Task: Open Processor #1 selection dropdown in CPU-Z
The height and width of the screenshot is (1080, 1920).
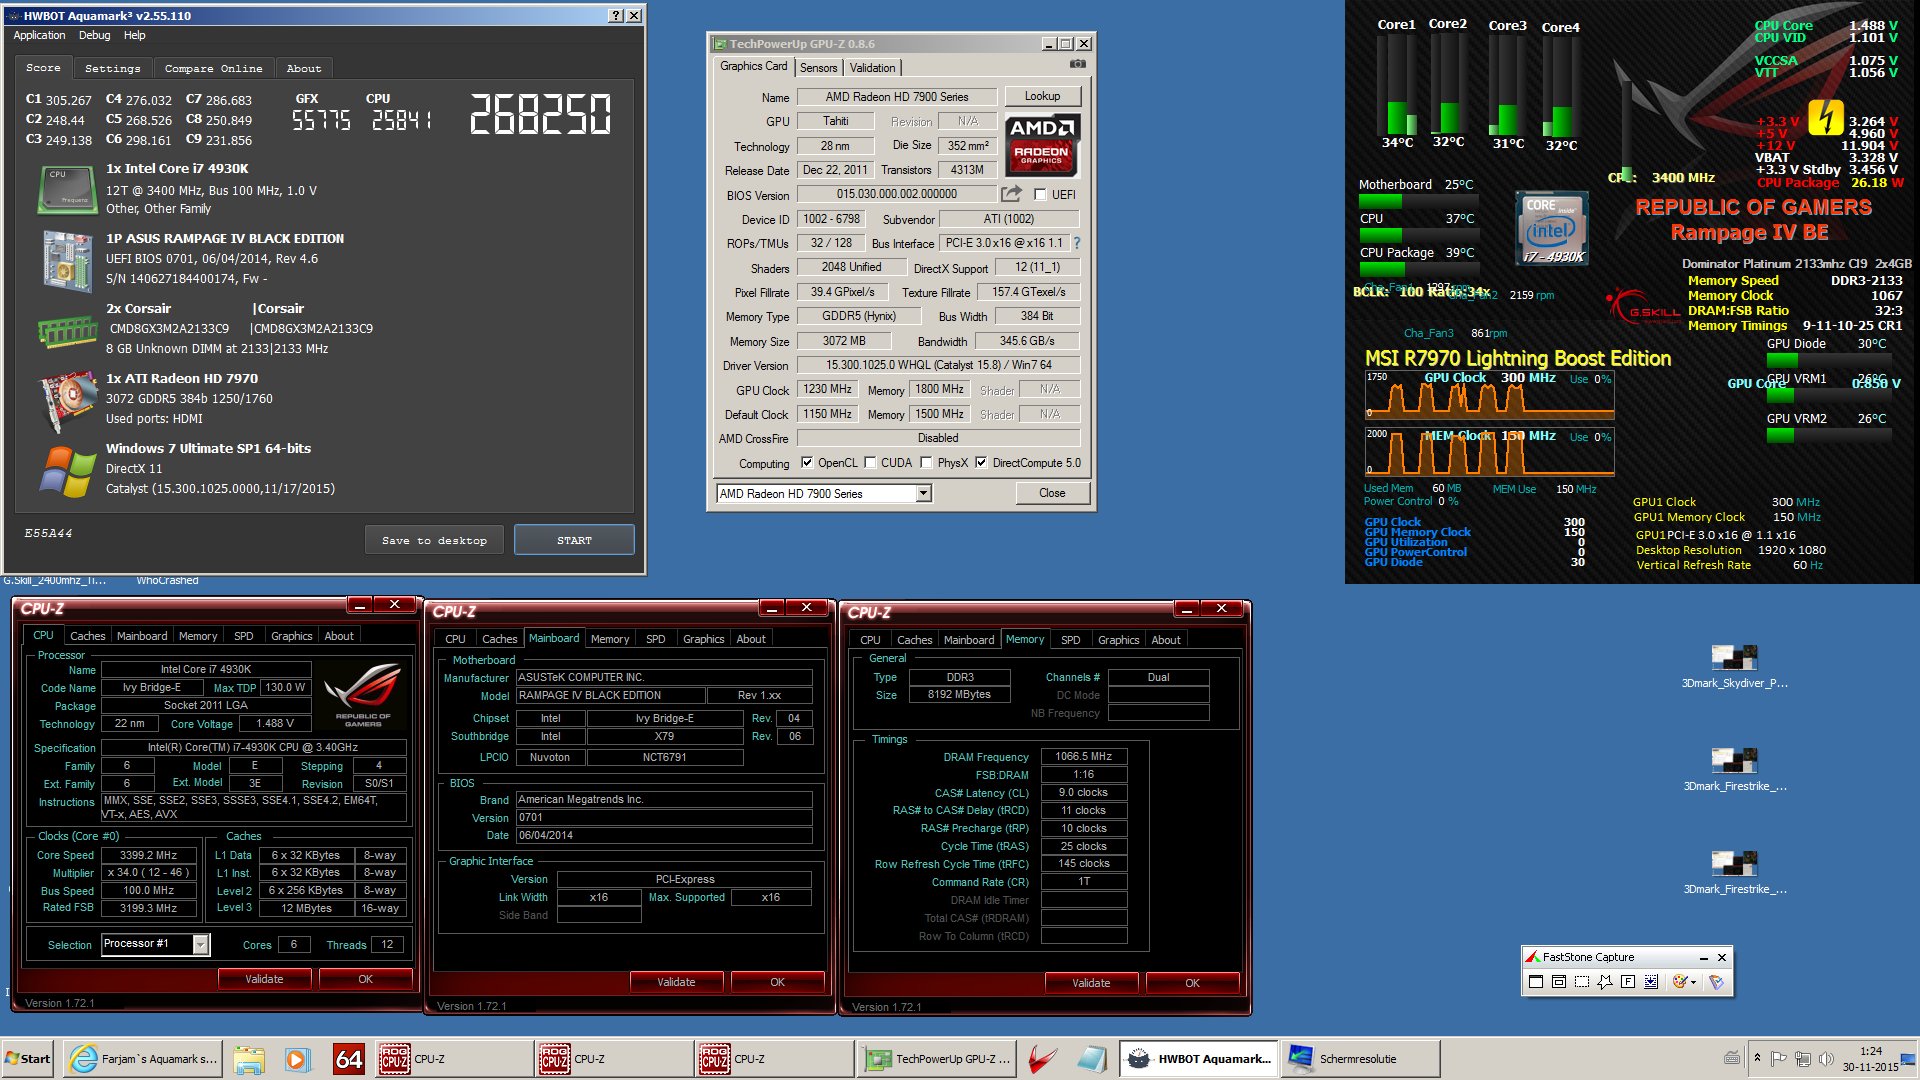Action: [x=201, y=944]
